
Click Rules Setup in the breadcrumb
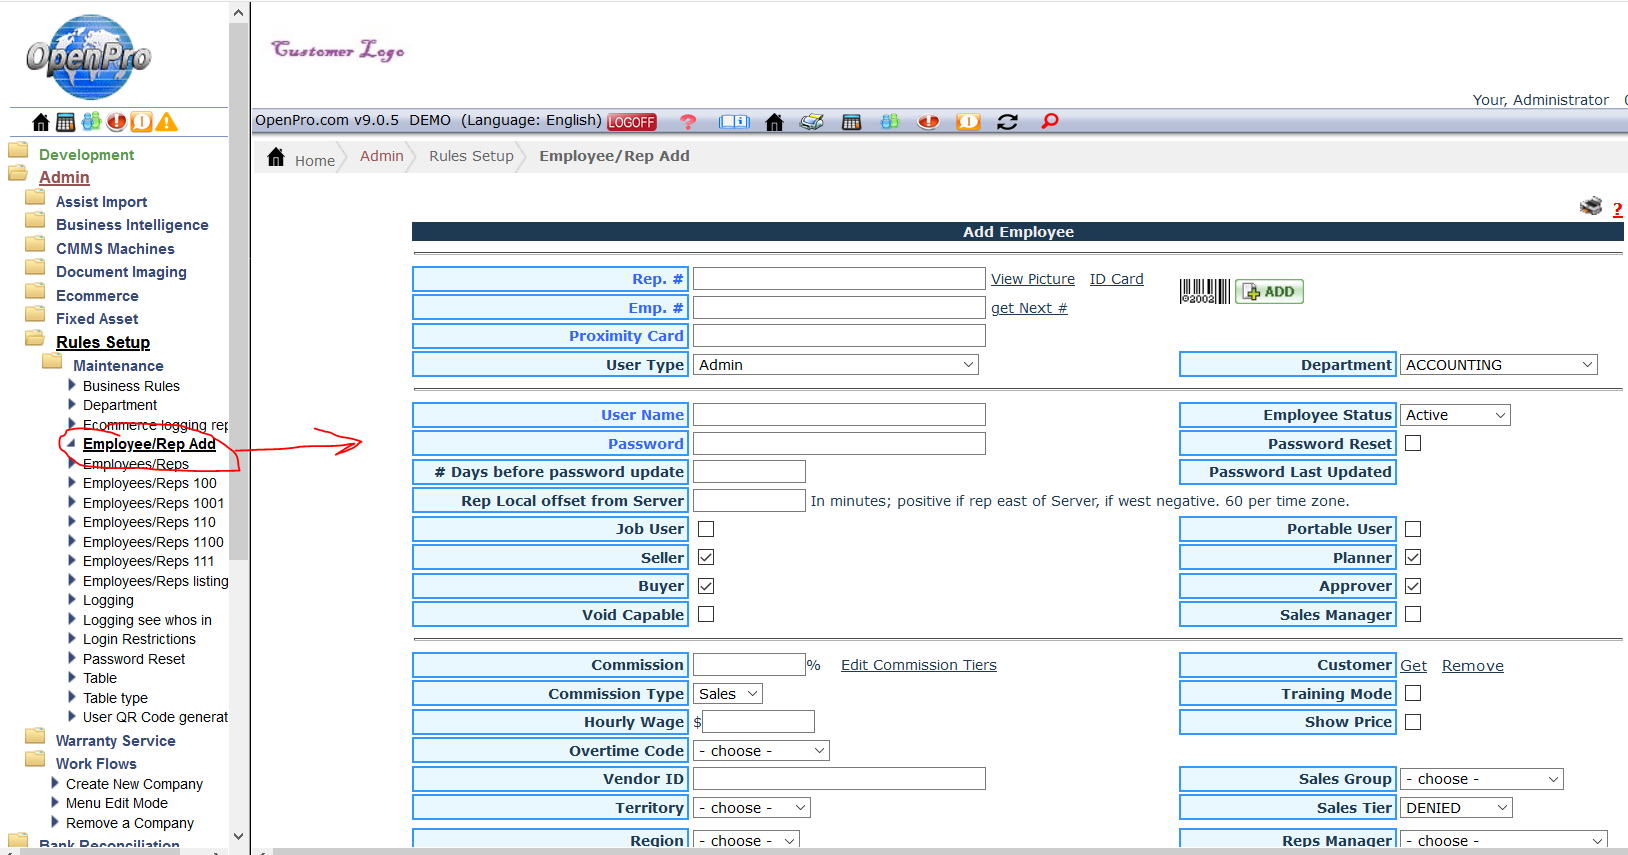(x=471, y=156)
